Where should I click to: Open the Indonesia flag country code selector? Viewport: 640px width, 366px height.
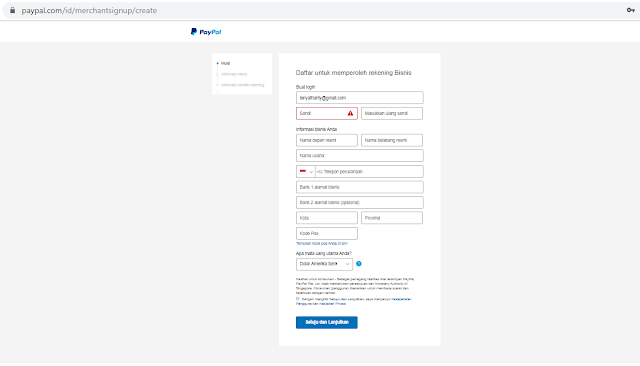(306, 172)
